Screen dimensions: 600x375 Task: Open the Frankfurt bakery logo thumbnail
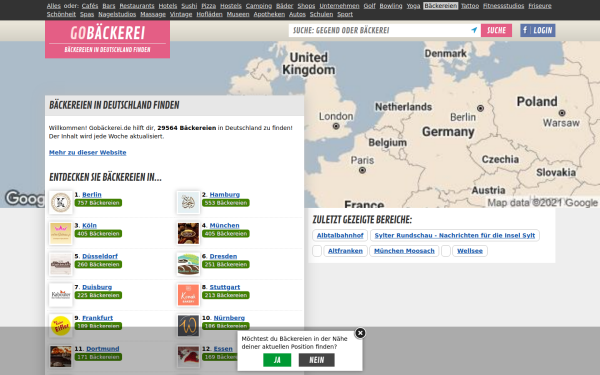(x=61, y=326)
